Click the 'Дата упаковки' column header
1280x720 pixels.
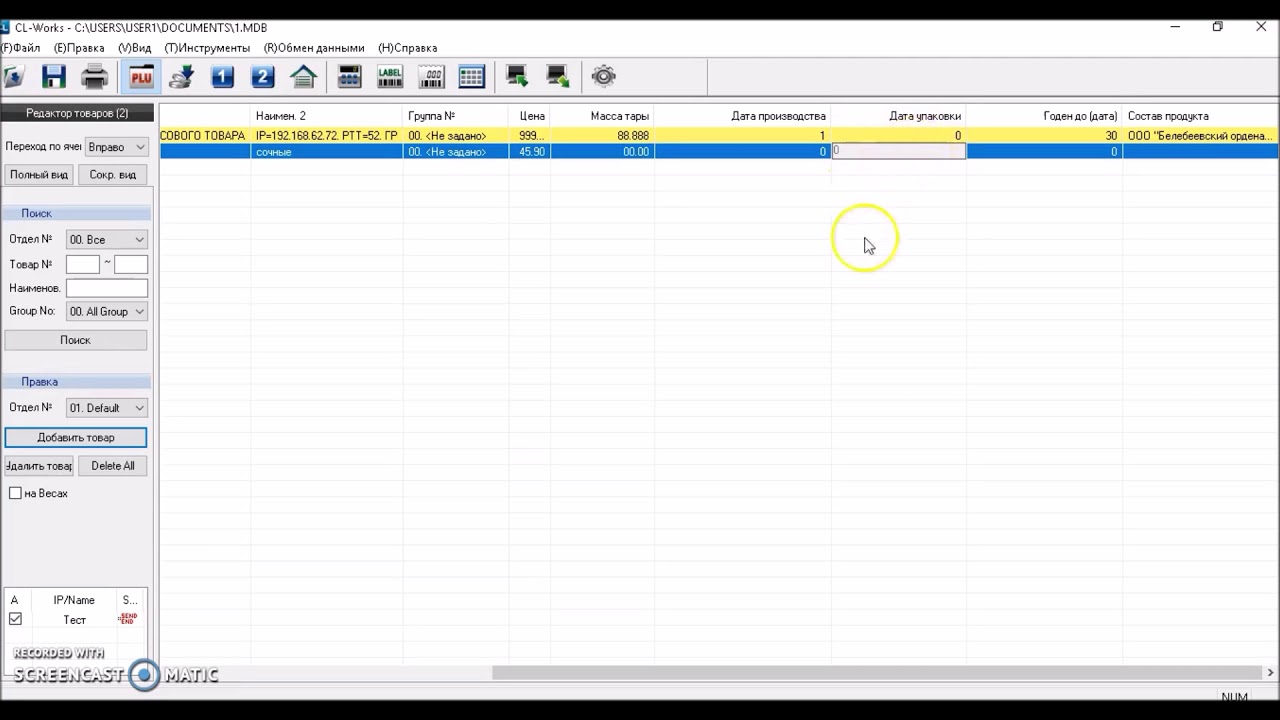[x=898, y=116]
